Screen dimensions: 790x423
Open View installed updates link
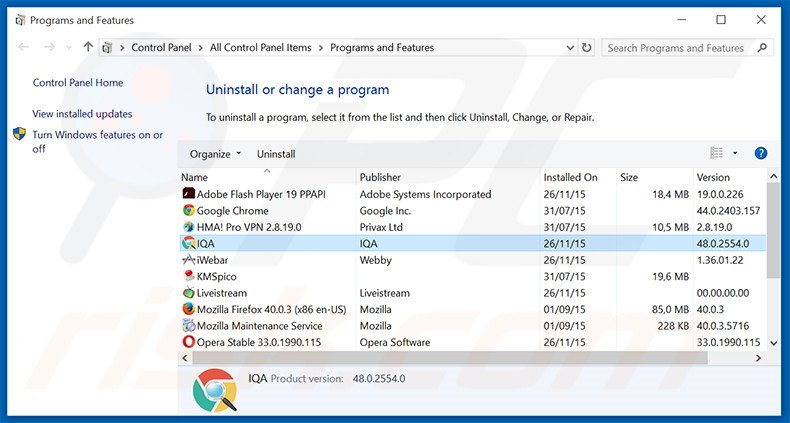[x=82, y=114]
